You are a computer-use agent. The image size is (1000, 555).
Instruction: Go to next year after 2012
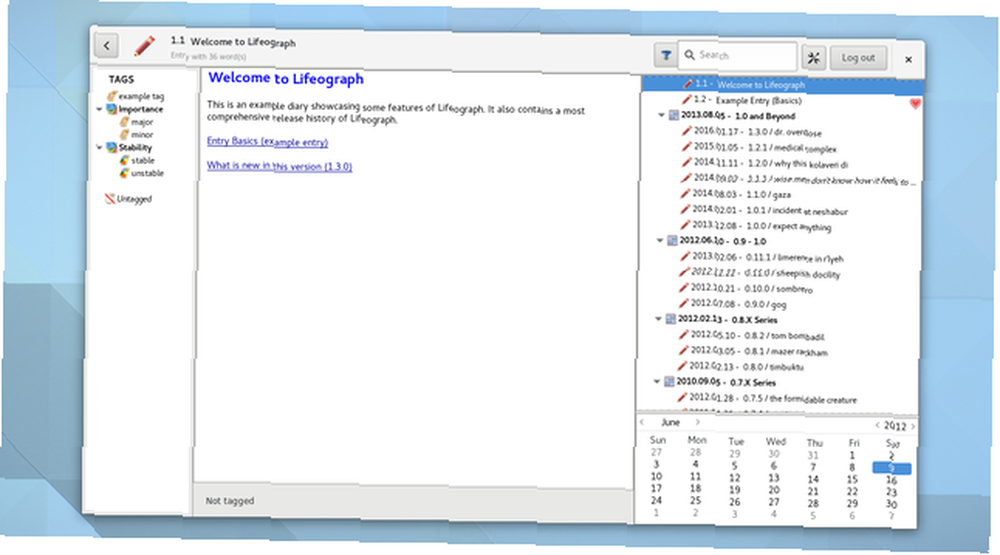(913, 426)
